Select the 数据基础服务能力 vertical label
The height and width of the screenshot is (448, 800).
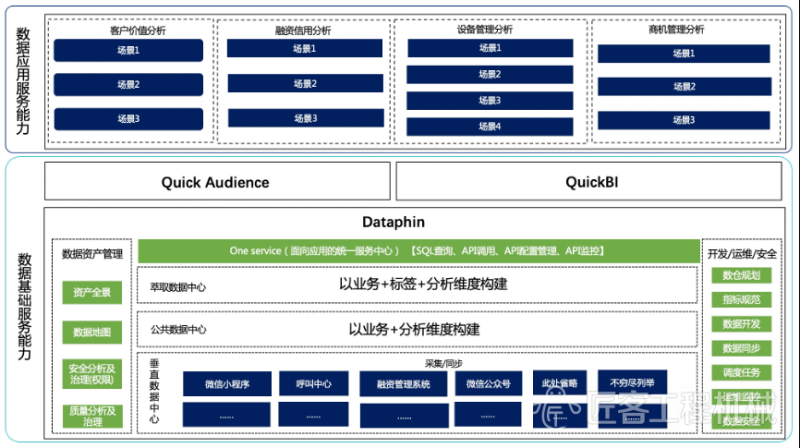(x=24, y=306)
